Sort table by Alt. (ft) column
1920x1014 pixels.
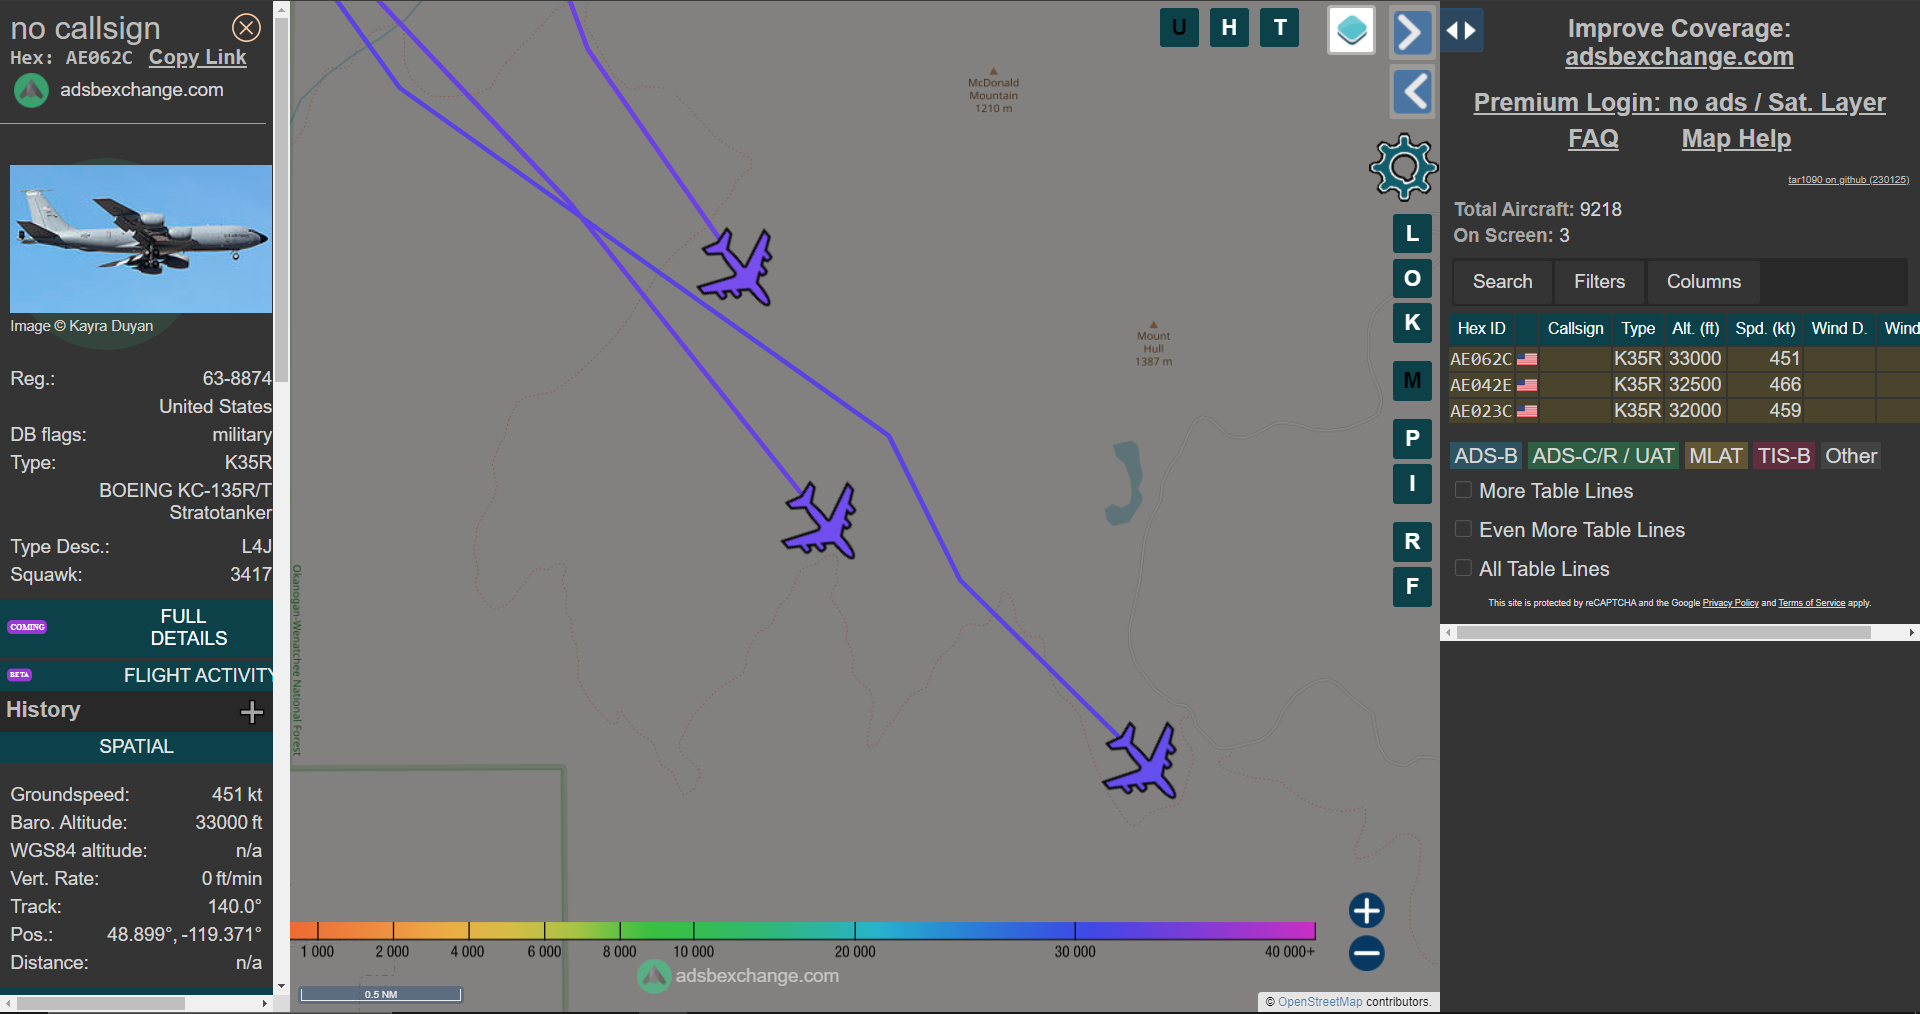tap(1695, 328)
